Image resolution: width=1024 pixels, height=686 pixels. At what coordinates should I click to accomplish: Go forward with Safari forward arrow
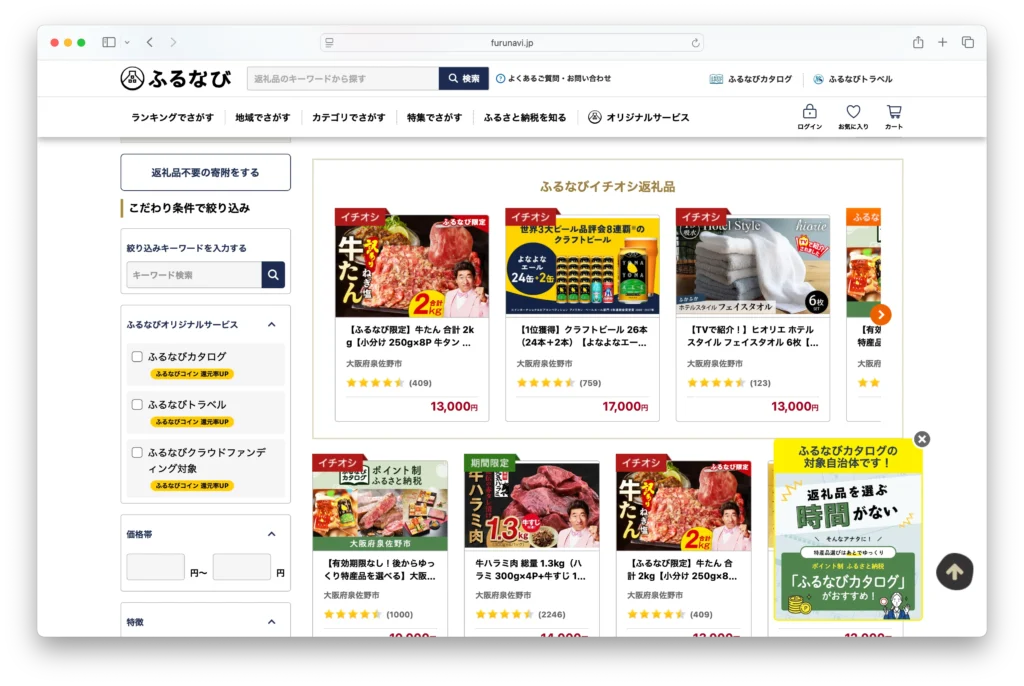[173, 42]
